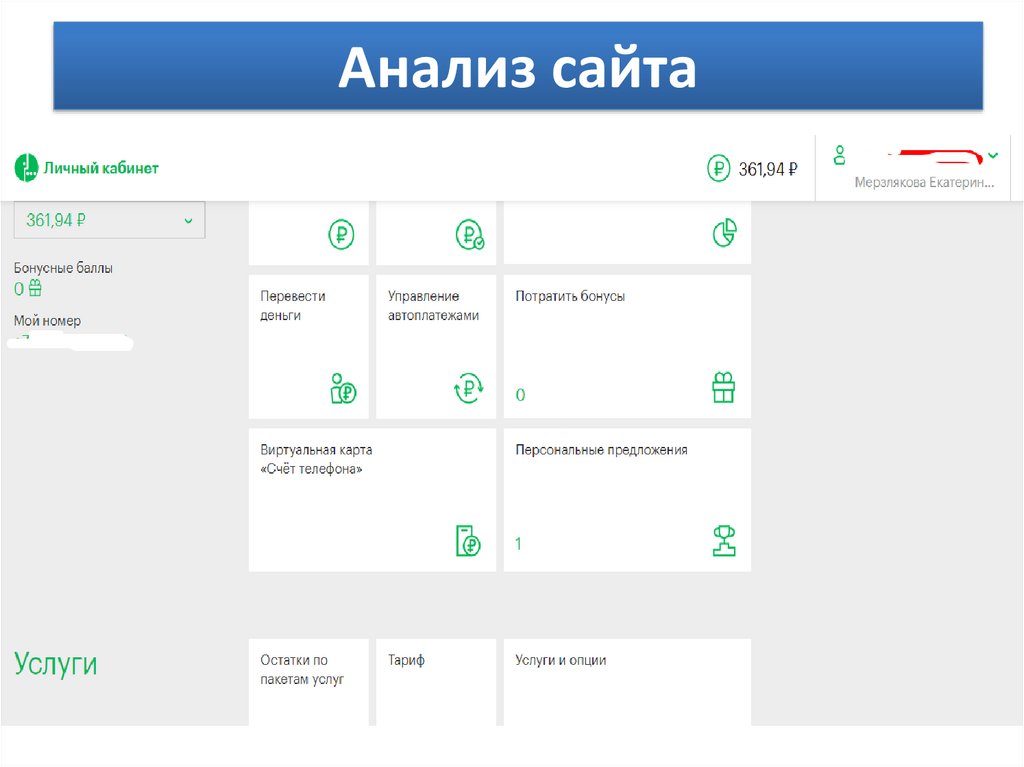Open Личный кабинет home link
Image resolution: width=1024 pixels, height=767 pixels.
click(100, 168)
